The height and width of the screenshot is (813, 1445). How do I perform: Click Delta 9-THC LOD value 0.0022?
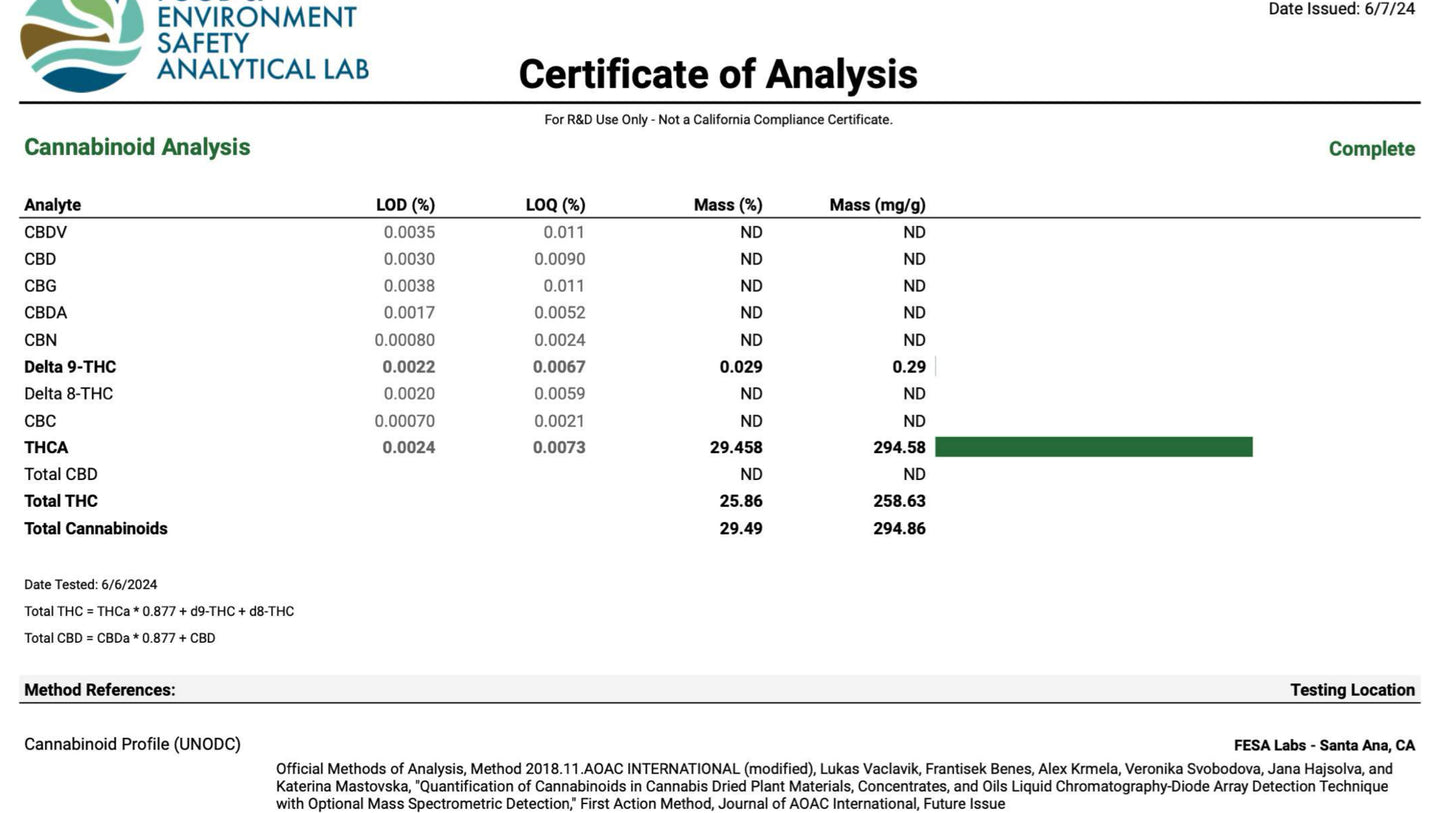point(409,367)
